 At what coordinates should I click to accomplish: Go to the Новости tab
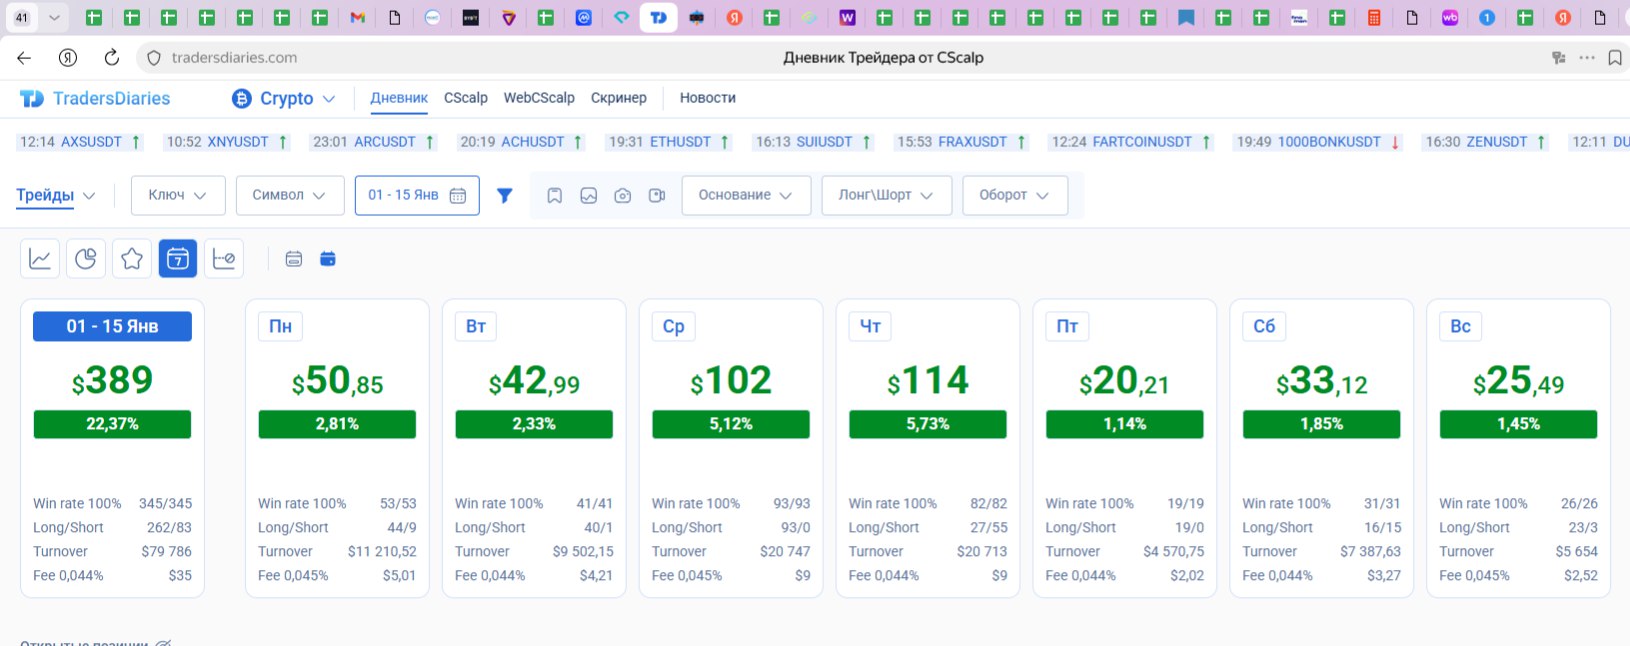click(707, 98)
